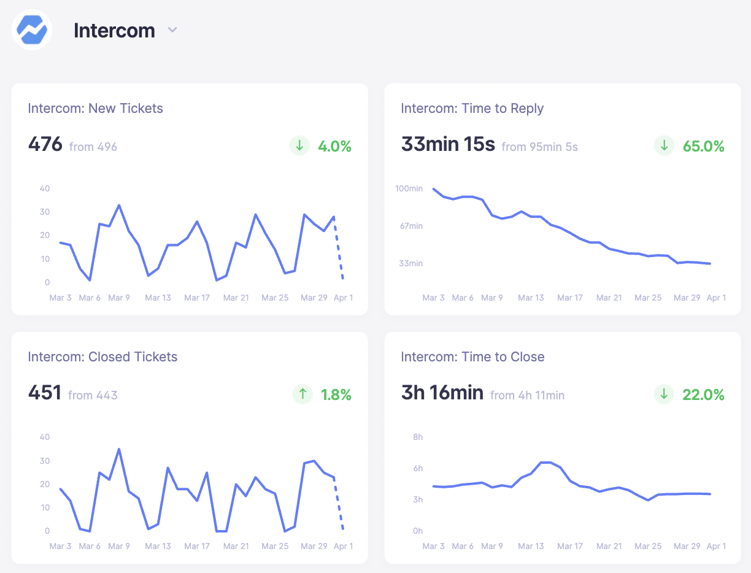Click the Time to Close line chart
The image size is (751, 573).
(x=572, y=481)
